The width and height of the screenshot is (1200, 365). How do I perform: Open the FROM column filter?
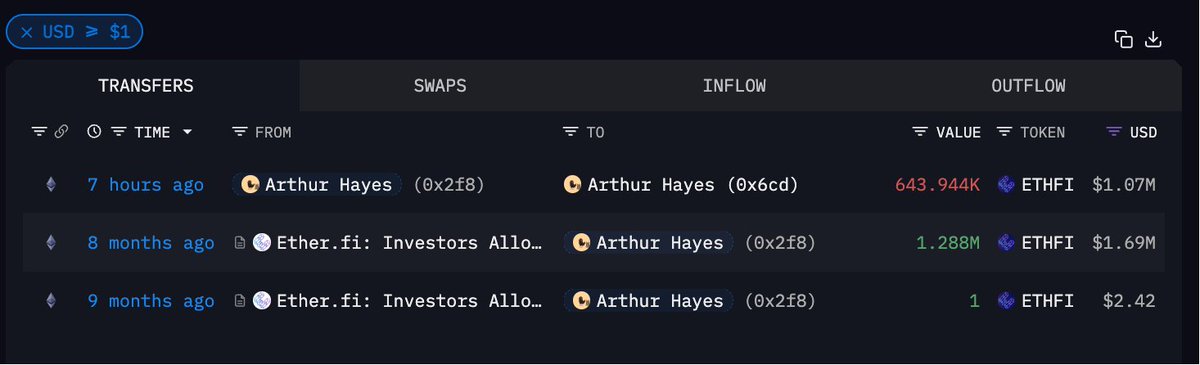click(x=240, y=132)
